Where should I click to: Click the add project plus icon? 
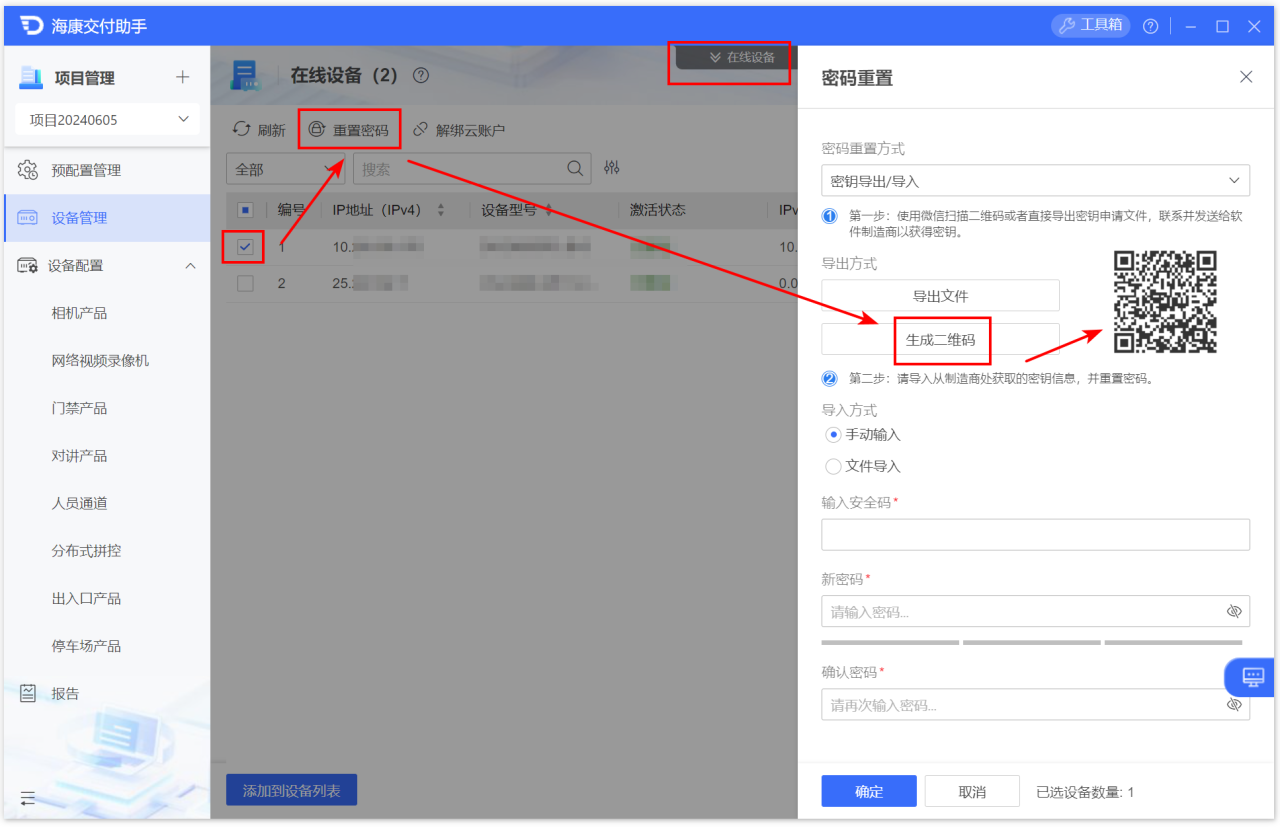(x=182, y=77)
